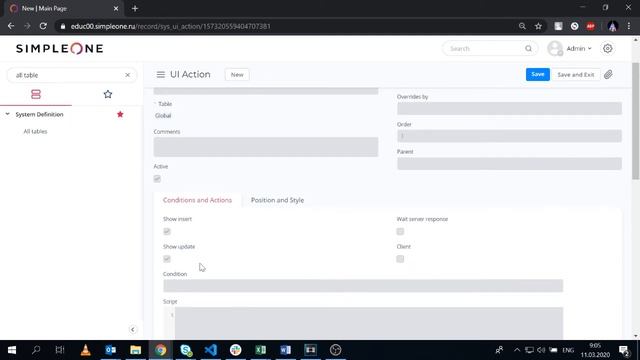Open Word from the taskbar

(x=285, y=350)
